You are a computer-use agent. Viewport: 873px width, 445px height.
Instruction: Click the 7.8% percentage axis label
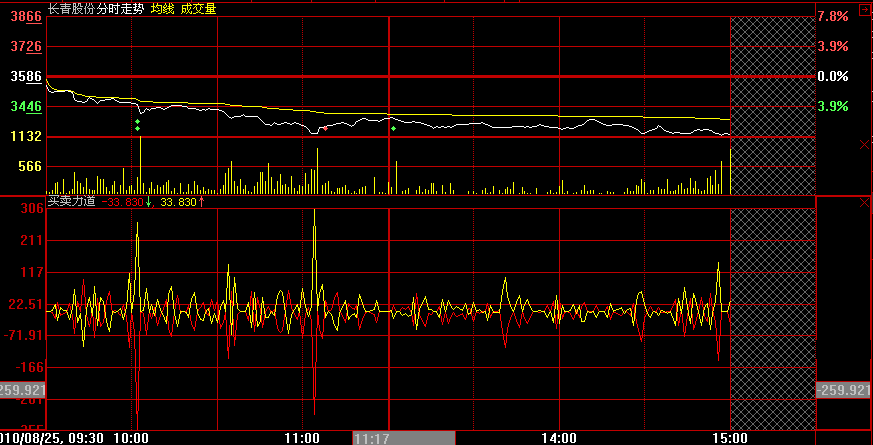[x=833, y=17]
